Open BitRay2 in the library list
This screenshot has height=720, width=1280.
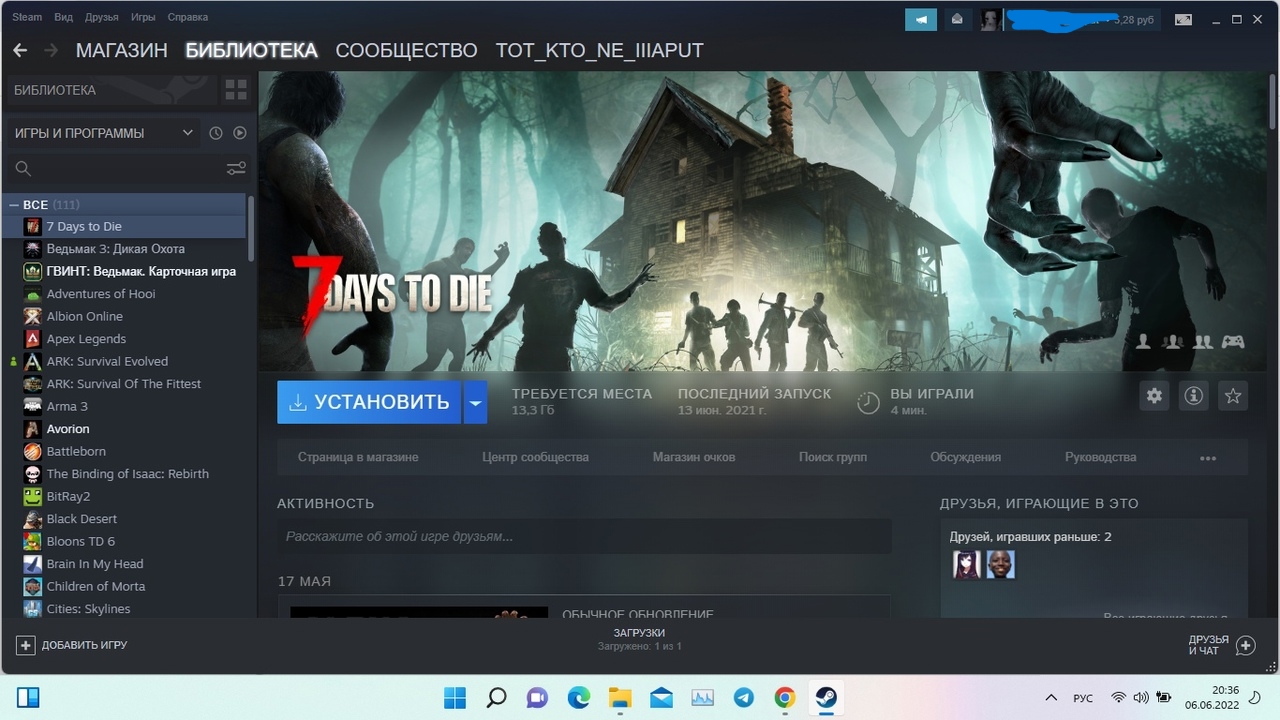click(x=125, y=496)
